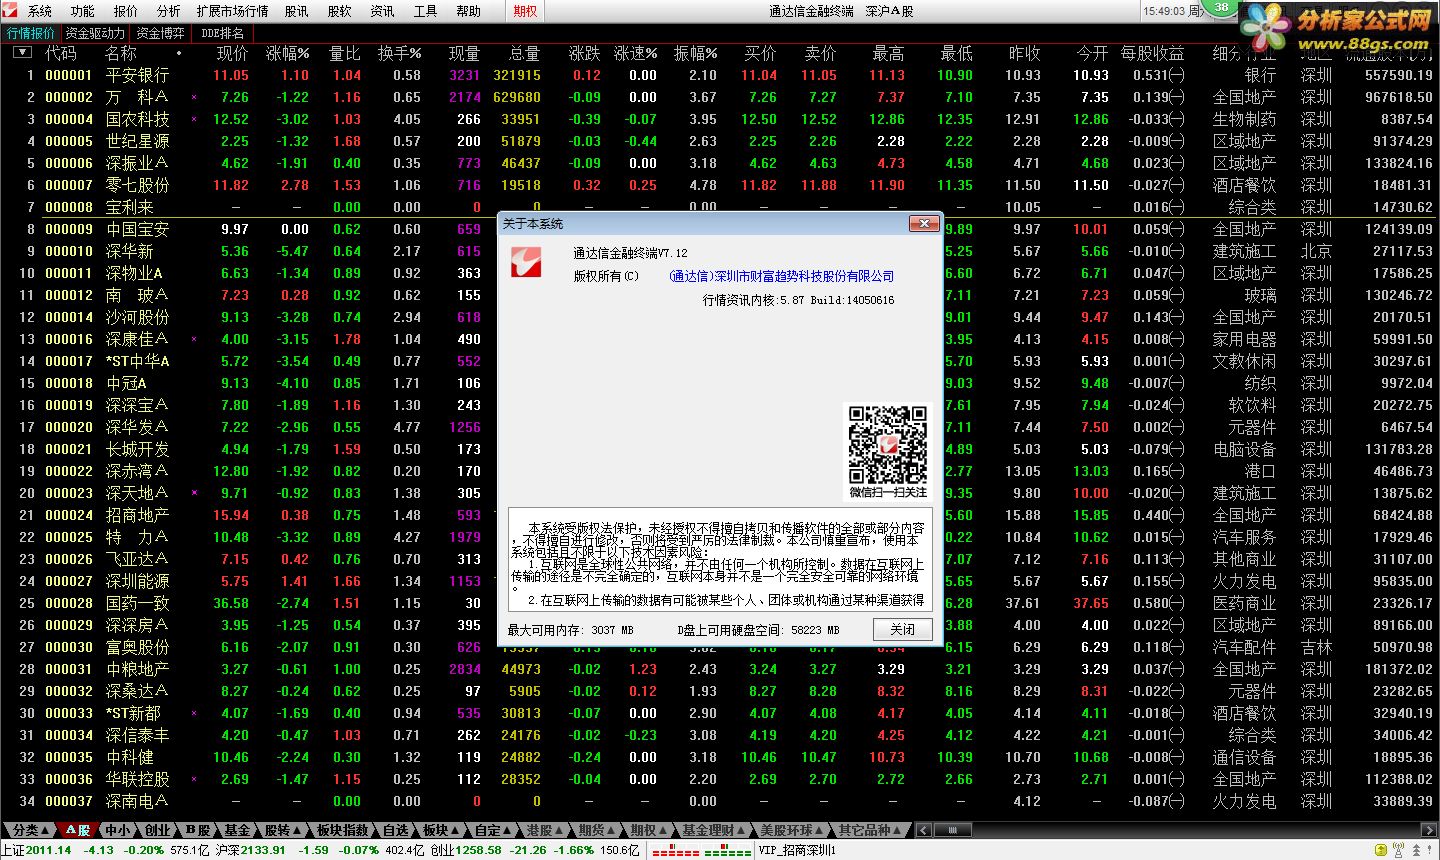Click the yellow status icon in status bar
The width and height of the screenshot is (1440, 860).
[x=1382, y=850]
